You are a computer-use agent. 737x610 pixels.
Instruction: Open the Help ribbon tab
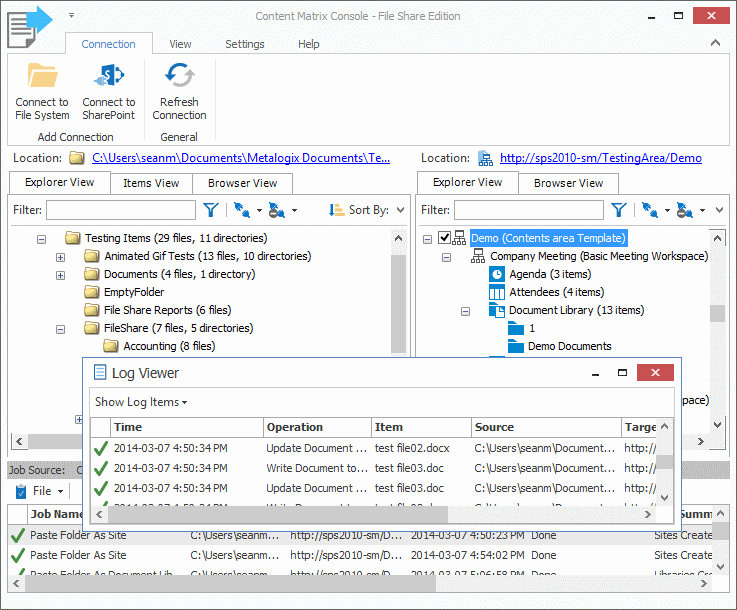tap(308, 44)
